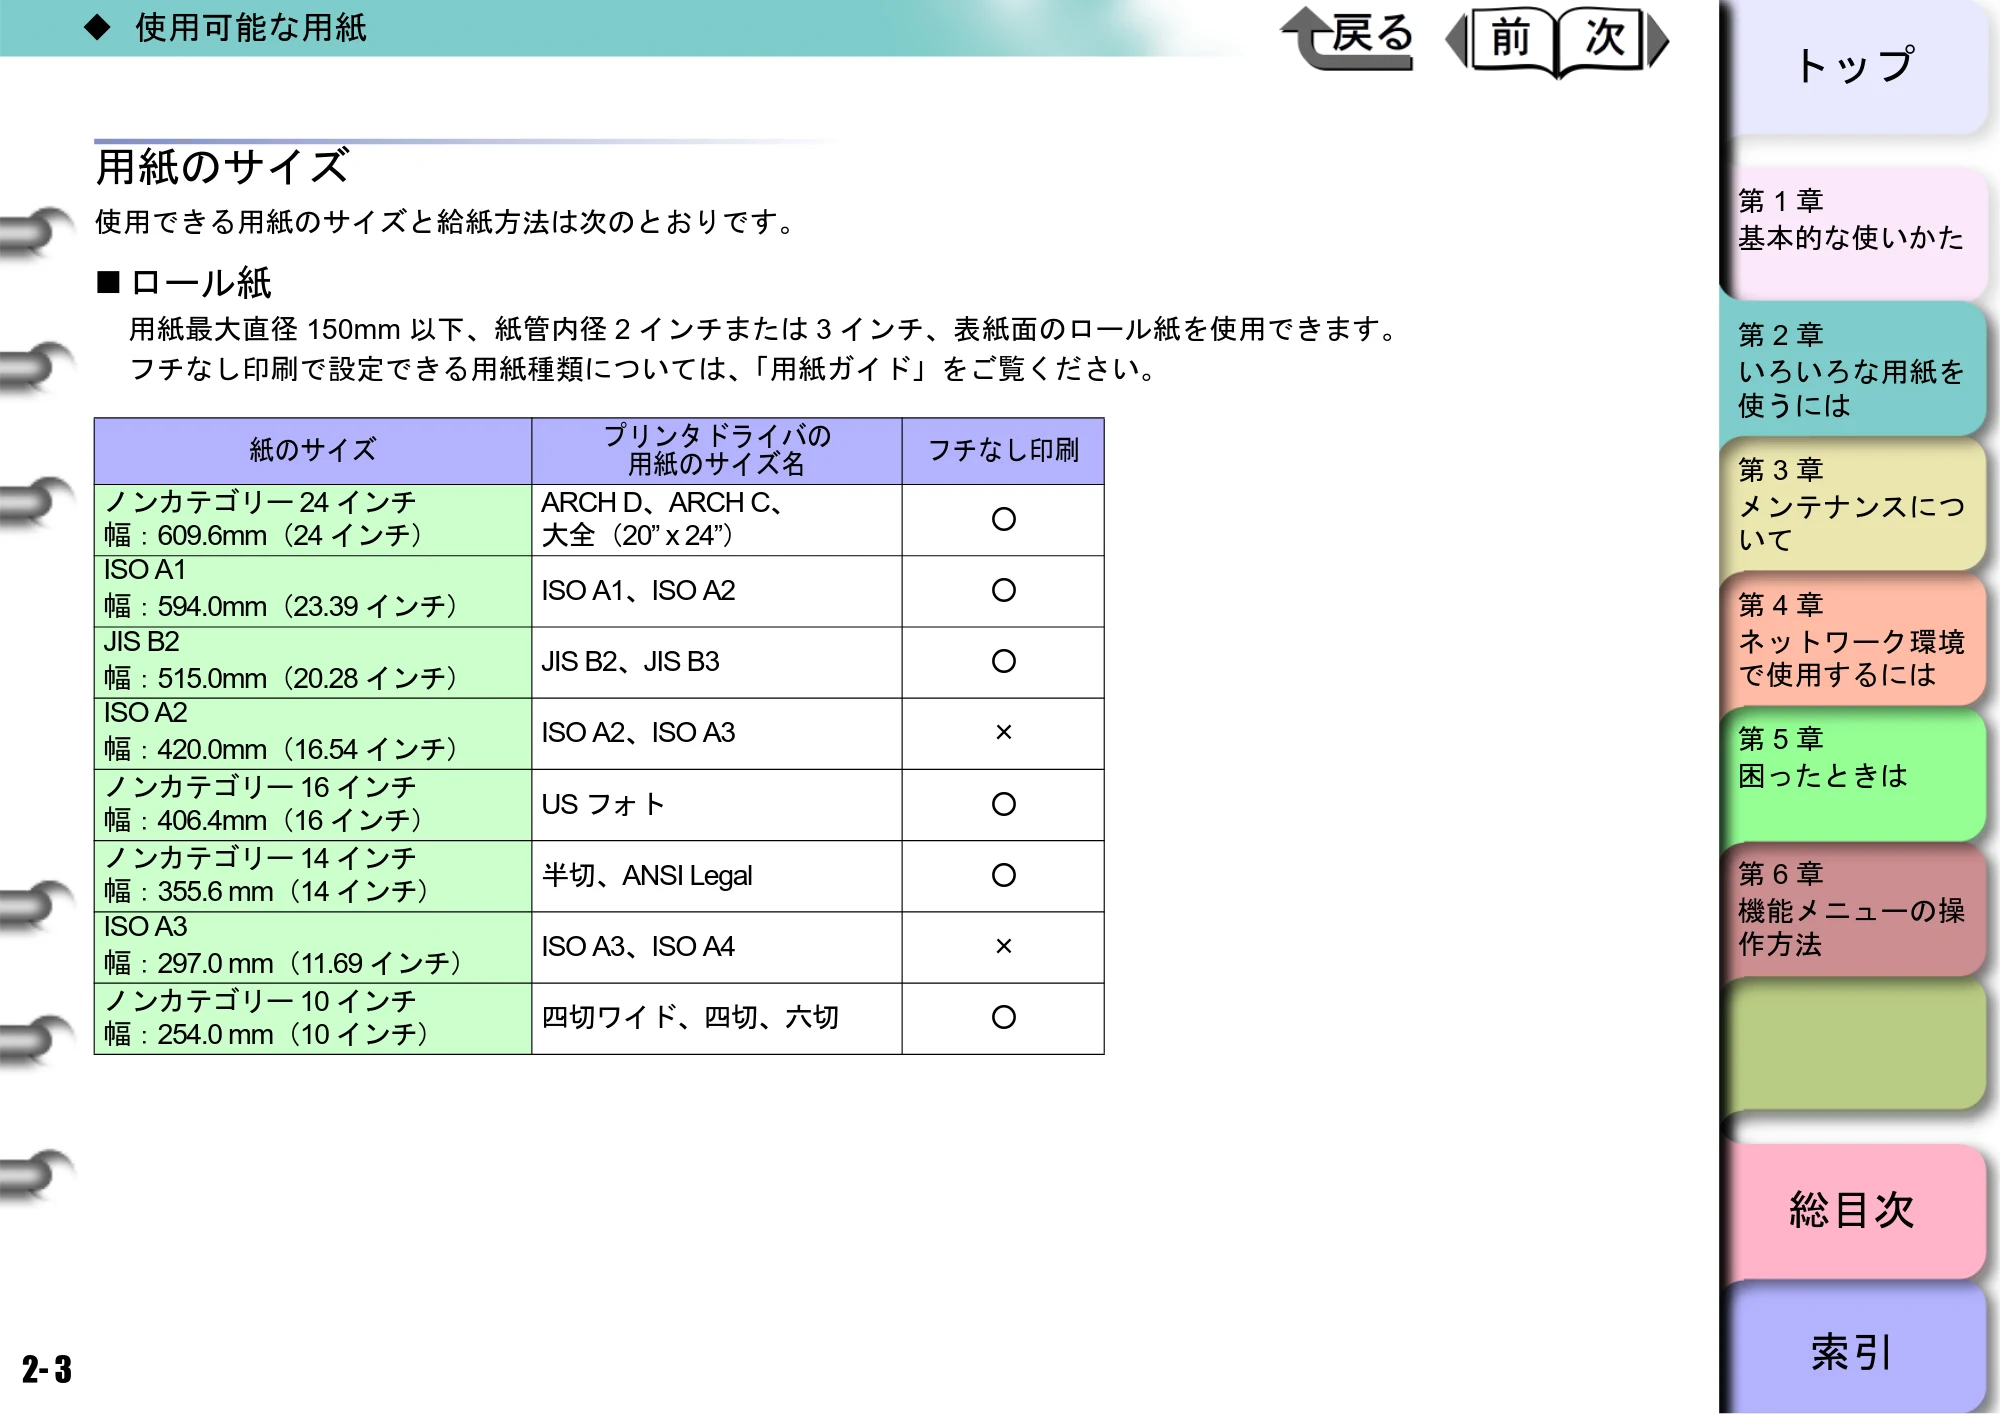Select the ISO A1 幅 594.0mm cell
This screenshot has width=2000, height=1414.
pyautogui.click(x=313, y=591)
